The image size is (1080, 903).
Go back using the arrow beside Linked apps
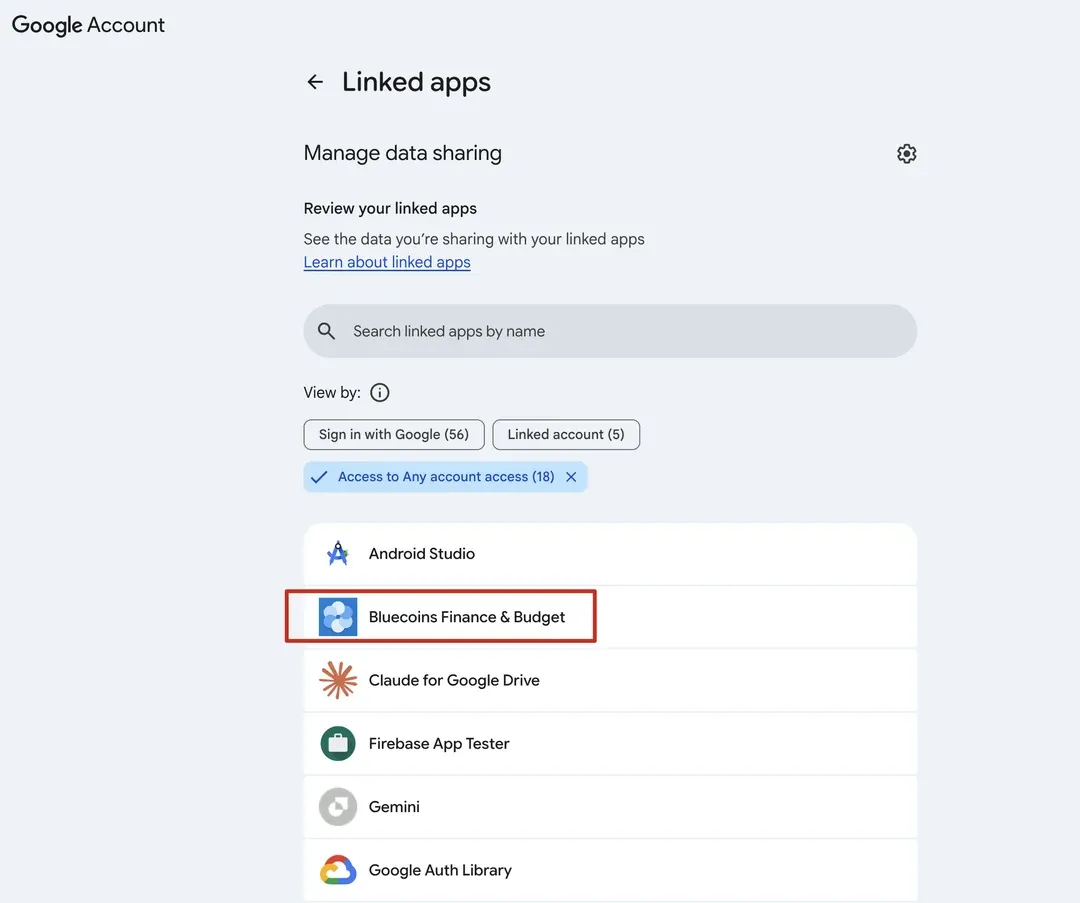[315, 82]
